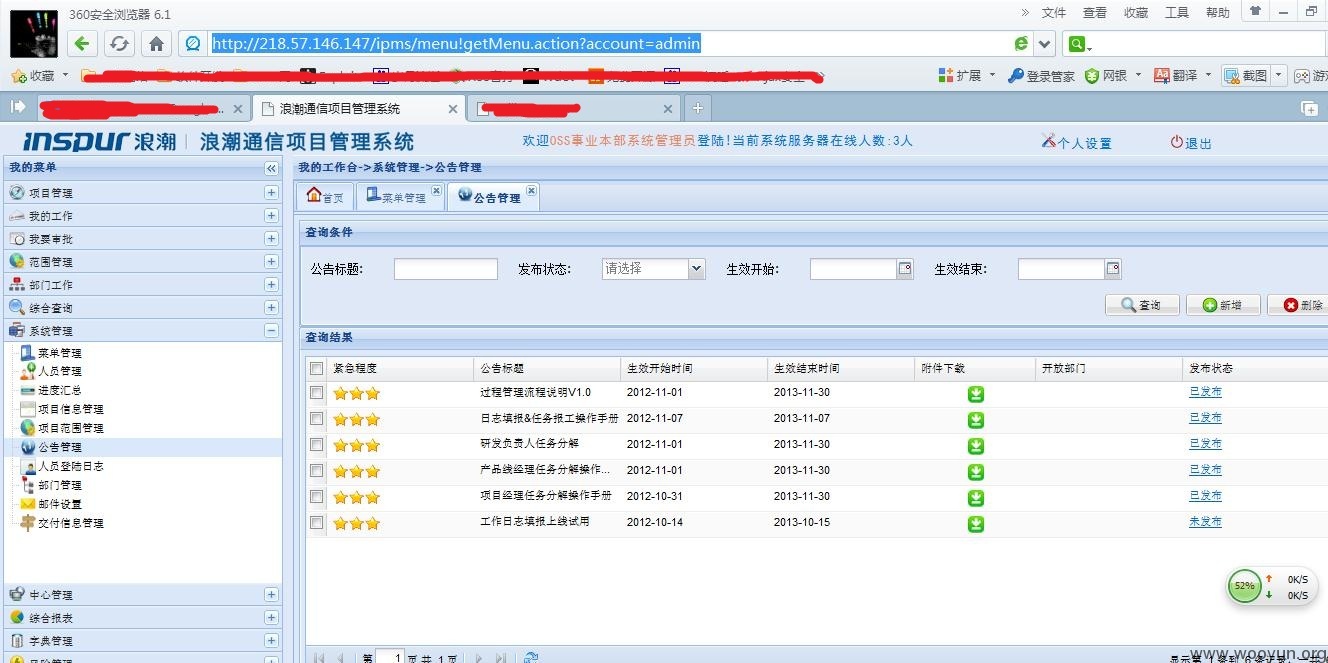1328x663 pixels.
Task: Take a screenshot with 截图
Action: click(1245, 75)
